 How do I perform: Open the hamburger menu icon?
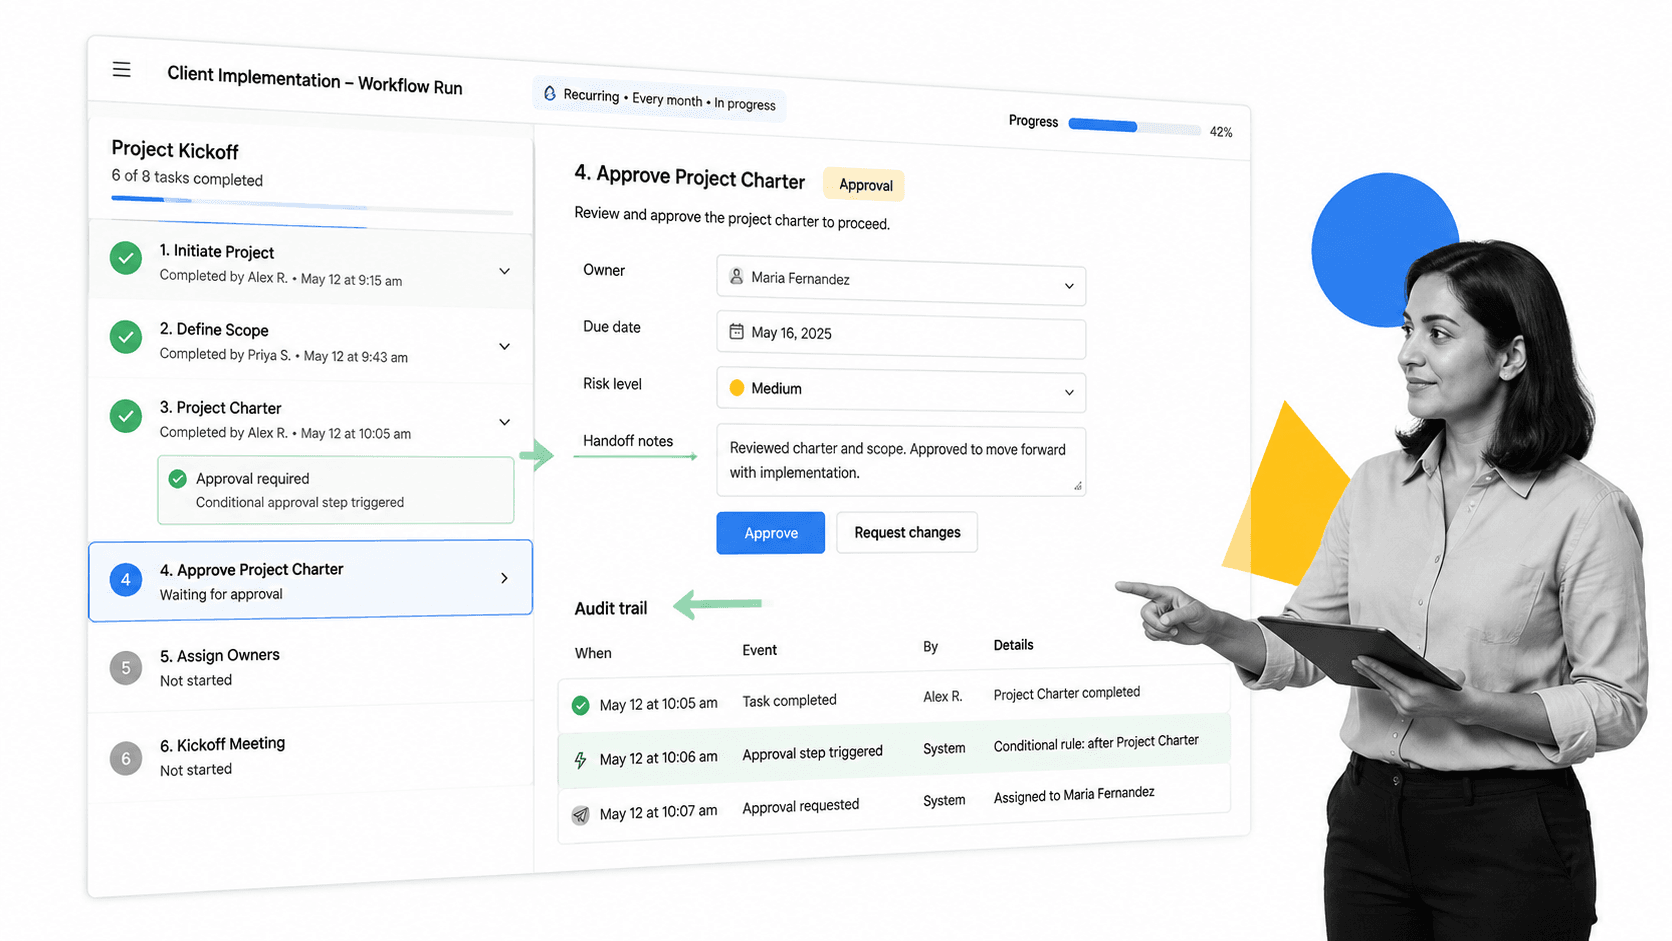coord(121,69)
